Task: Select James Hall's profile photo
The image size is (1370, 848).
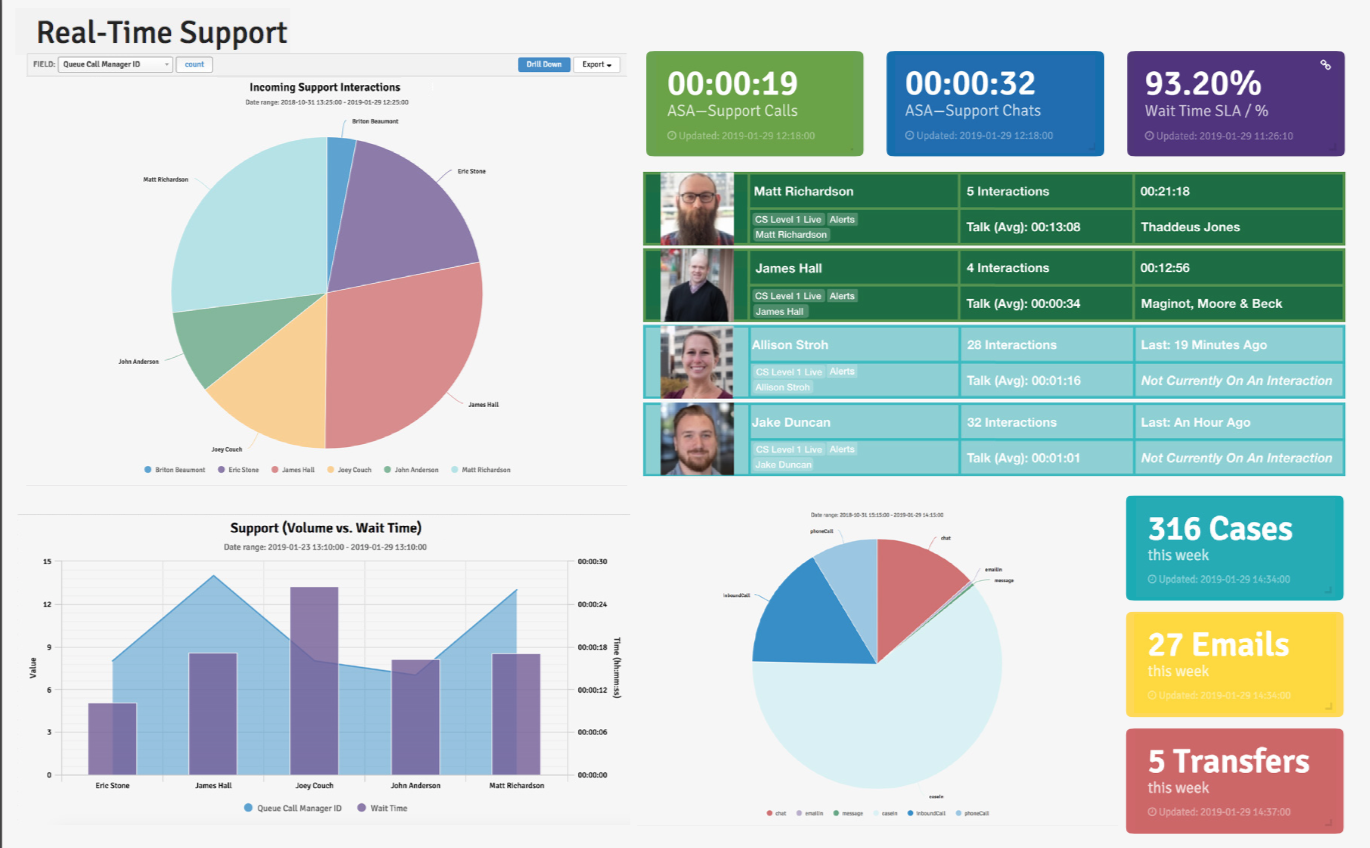Action: click(697, 286)
